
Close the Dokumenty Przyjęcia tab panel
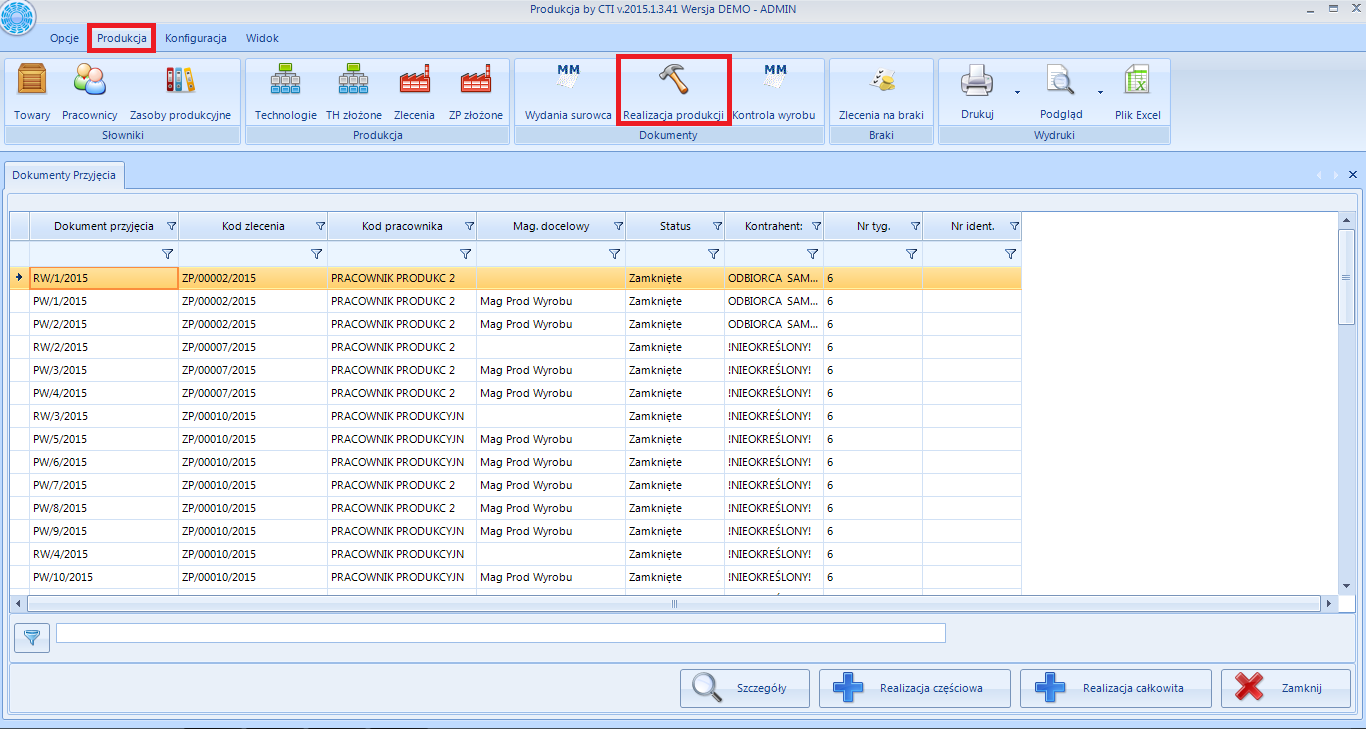point(1353,175)
